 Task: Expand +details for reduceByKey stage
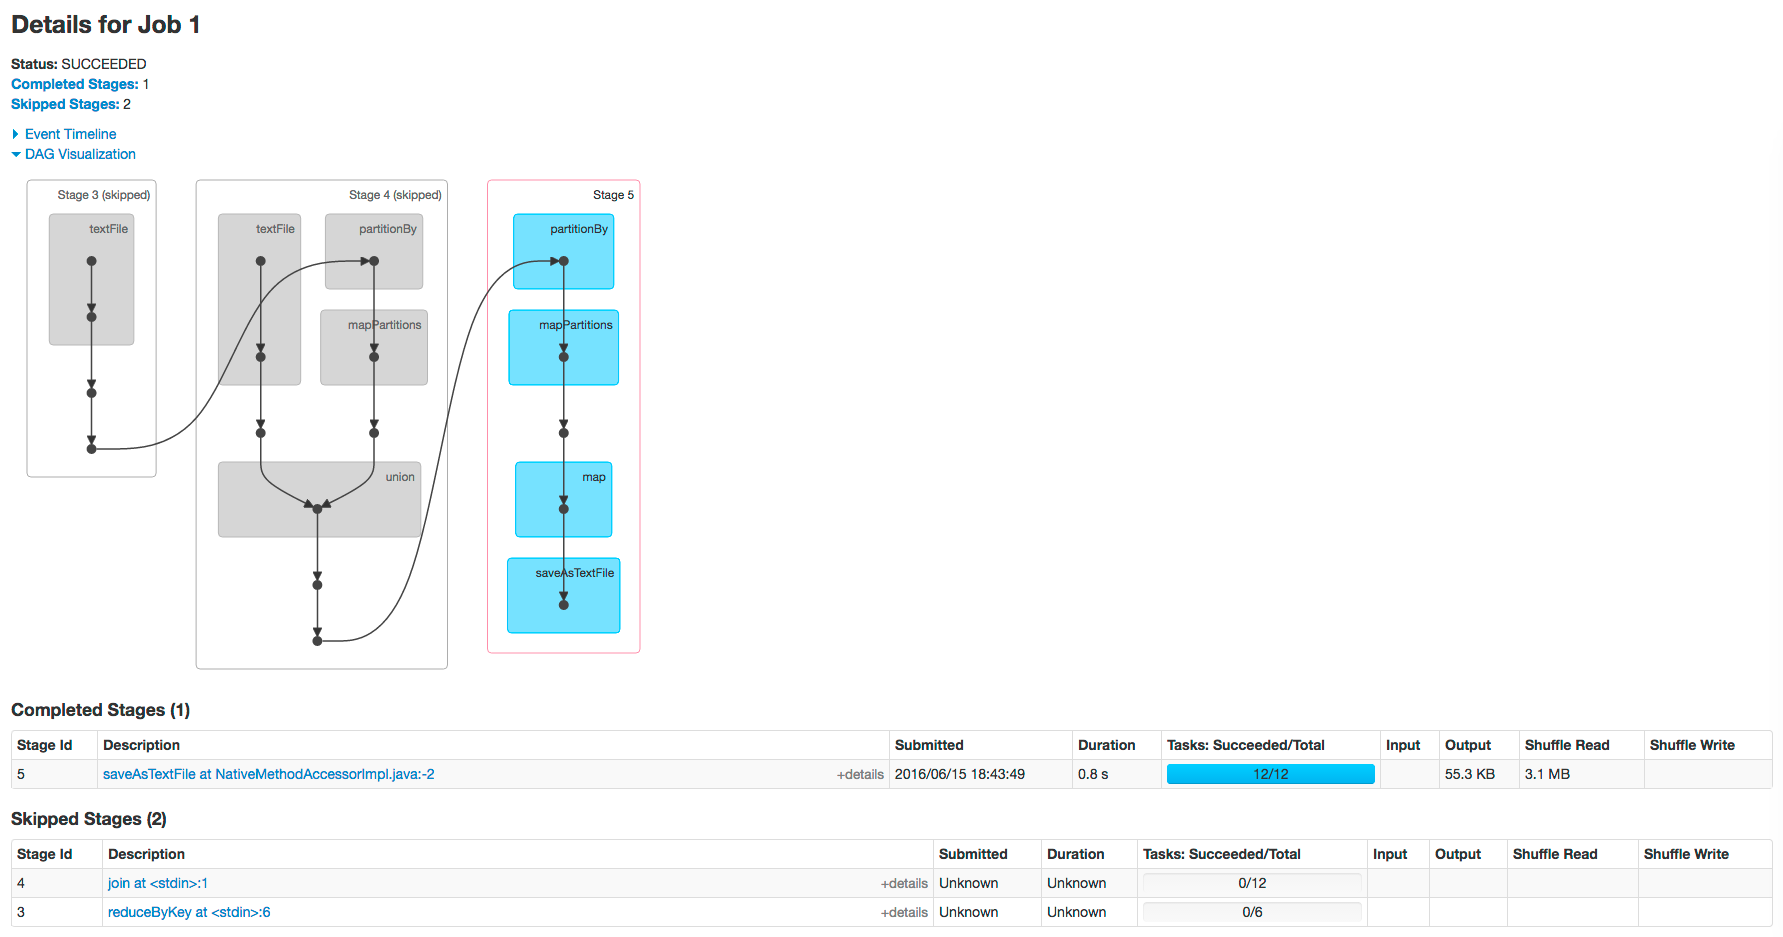pos(904,913)
